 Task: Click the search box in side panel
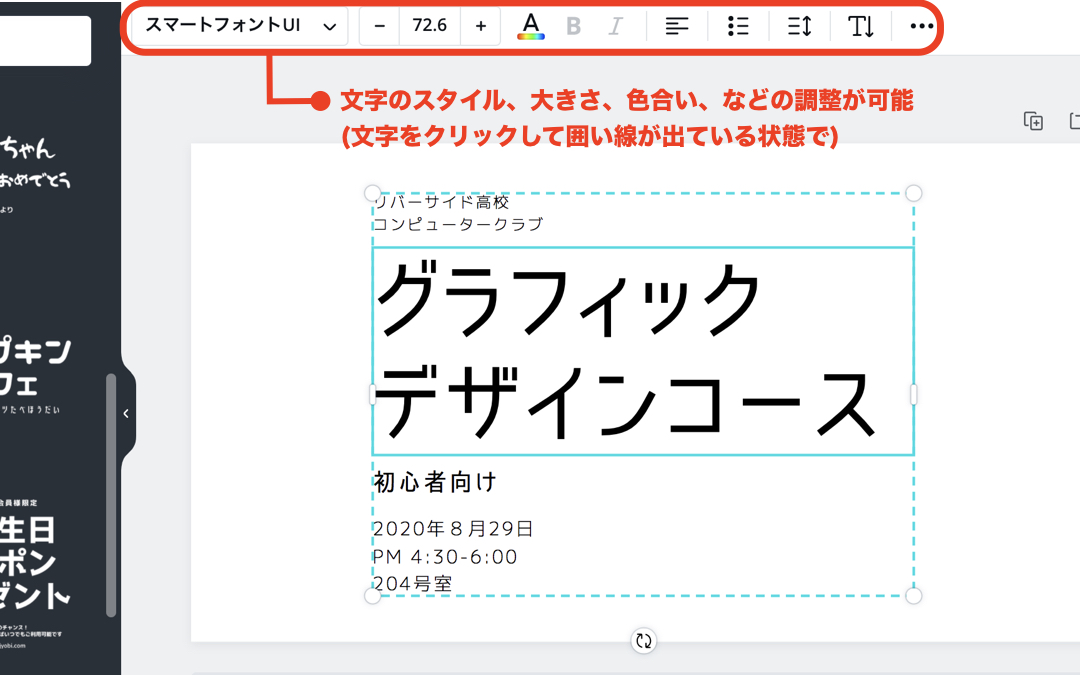(x=45, y=40)
